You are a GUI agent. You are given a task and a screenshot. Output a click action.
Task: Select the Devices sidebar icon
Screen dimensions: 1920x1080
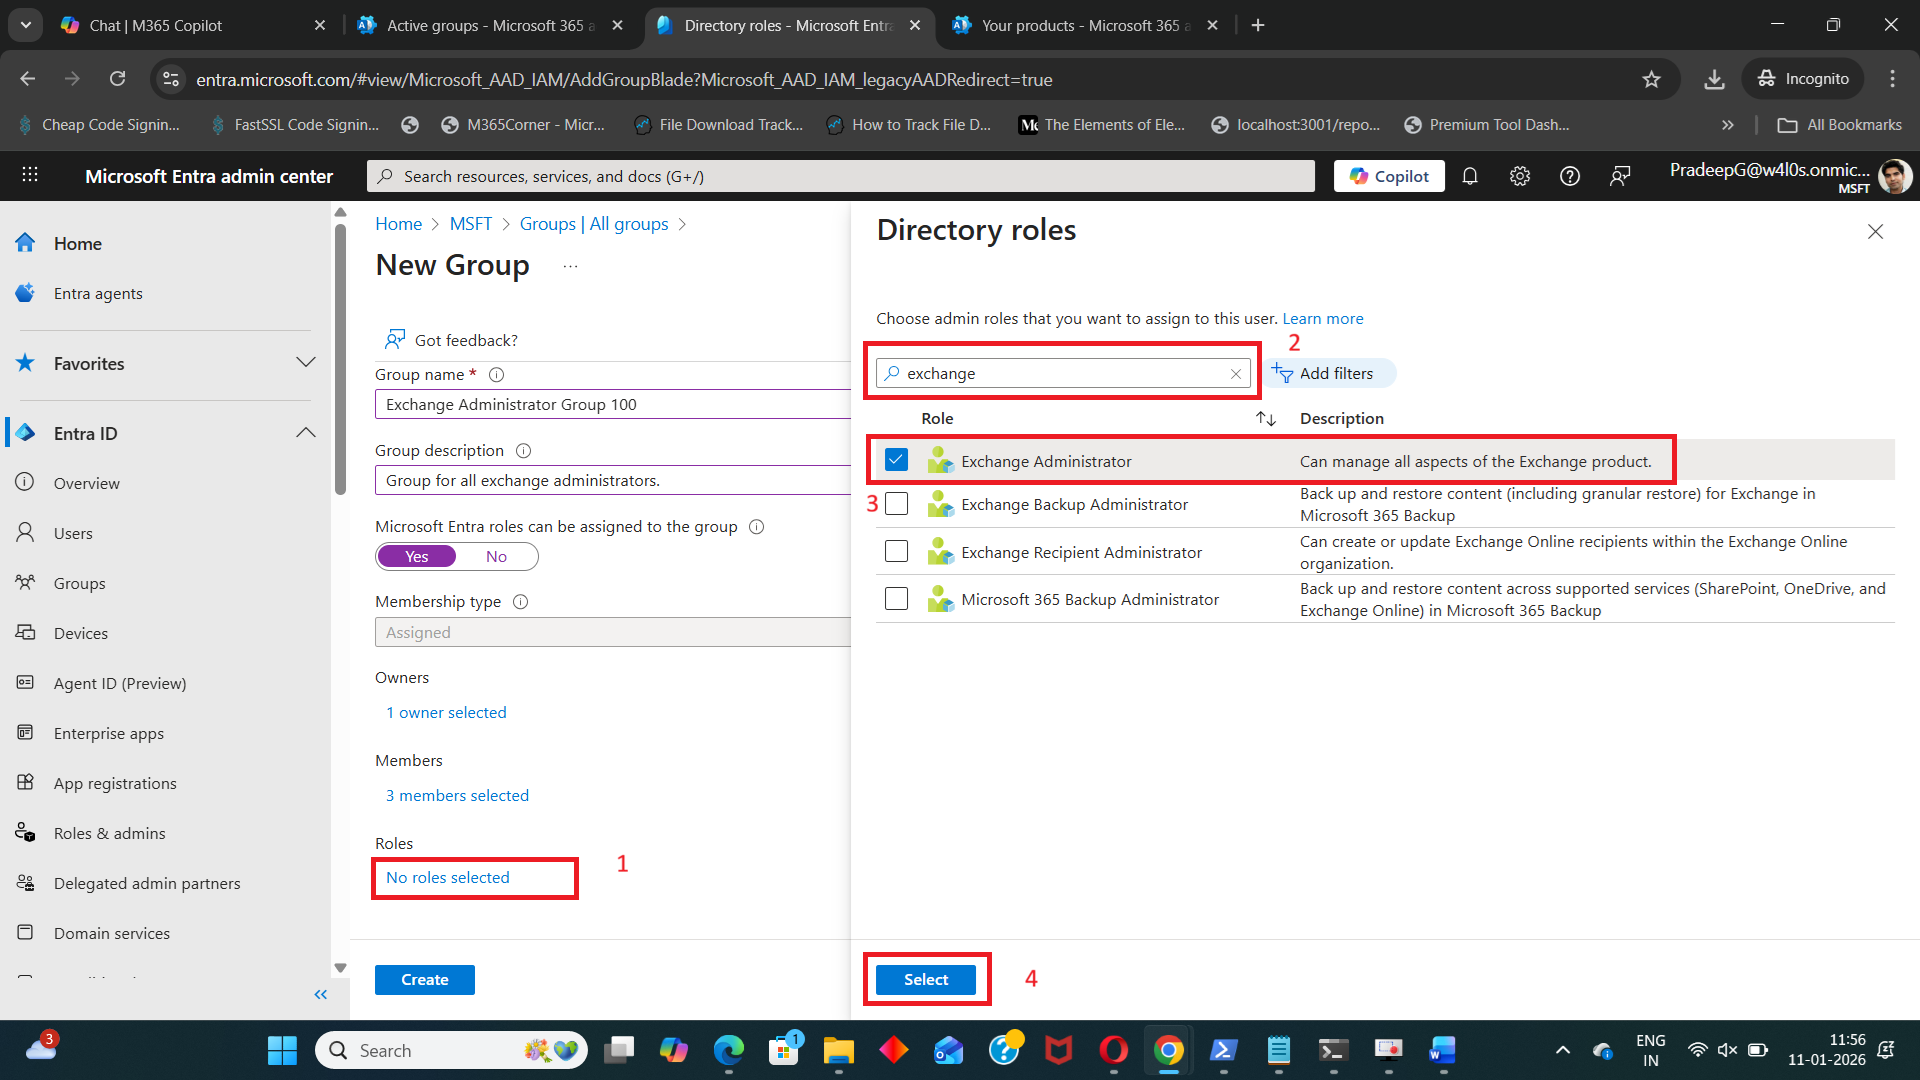(x=27, y=632)
